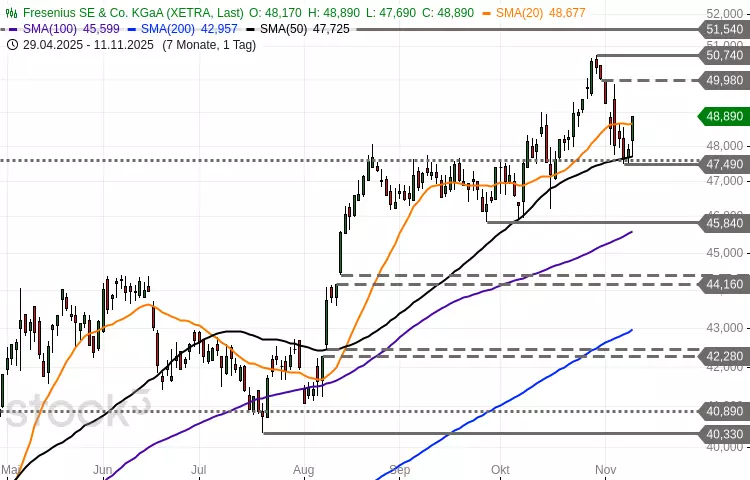Select the 50,740 price level label
Screen dimensions: 750x480
point(723,56)
